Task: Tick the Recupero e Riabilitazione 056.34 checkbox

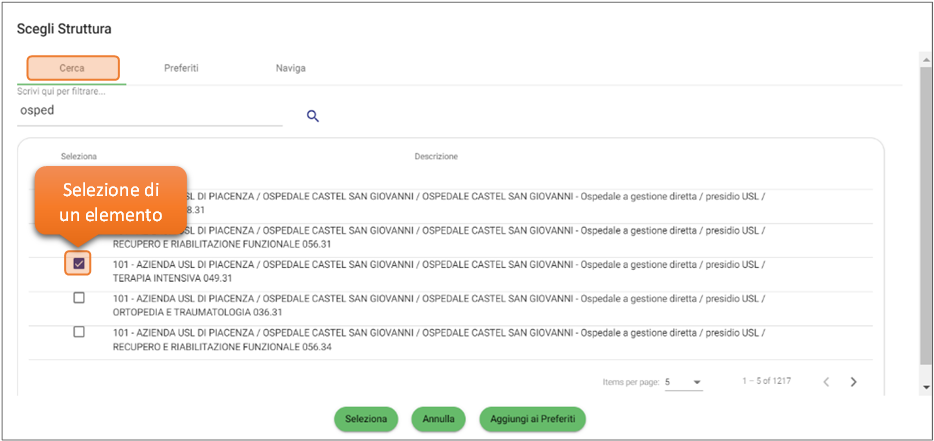Action: coord(79,332)
